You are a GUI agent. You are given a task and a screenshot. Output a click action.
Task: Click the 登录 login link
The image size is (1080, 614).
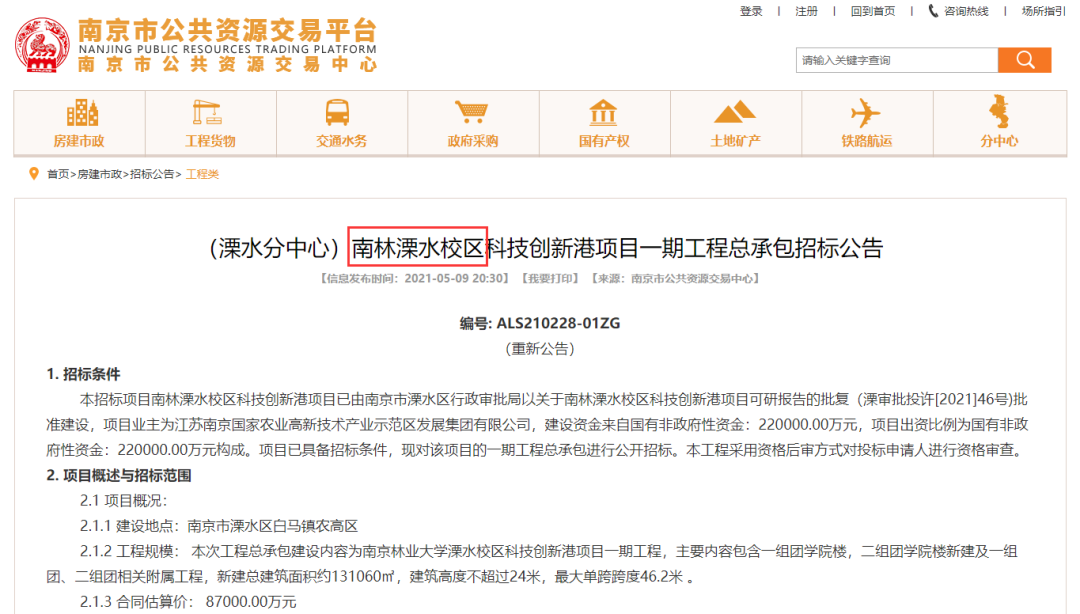click(751, 11)
